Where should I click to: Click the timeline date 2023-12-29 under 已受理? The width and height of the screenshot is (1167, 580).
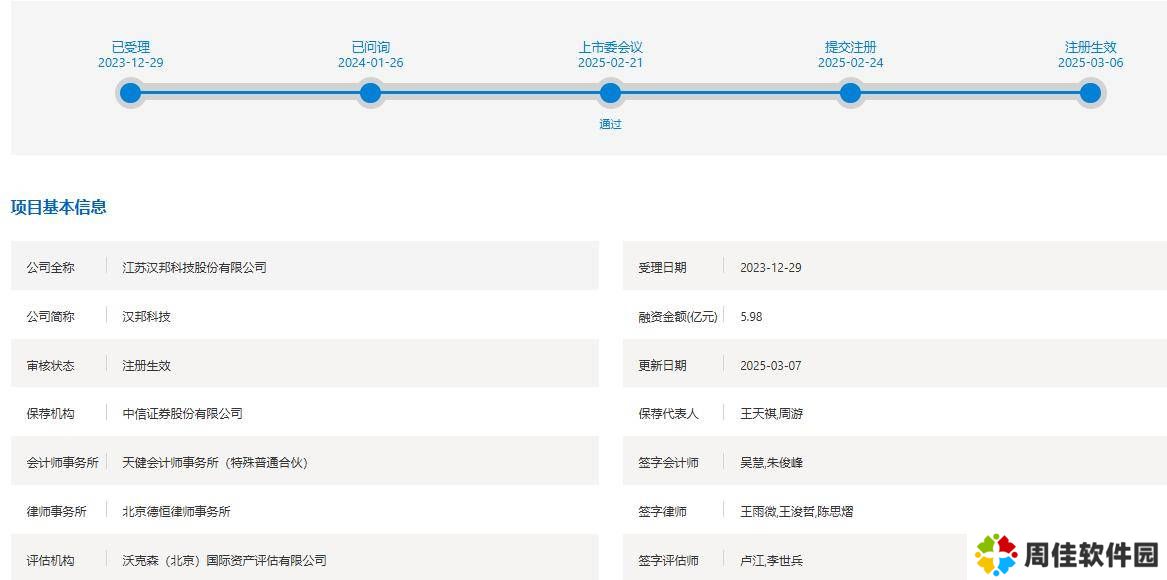pyautogui.click(x=130, y=63)
